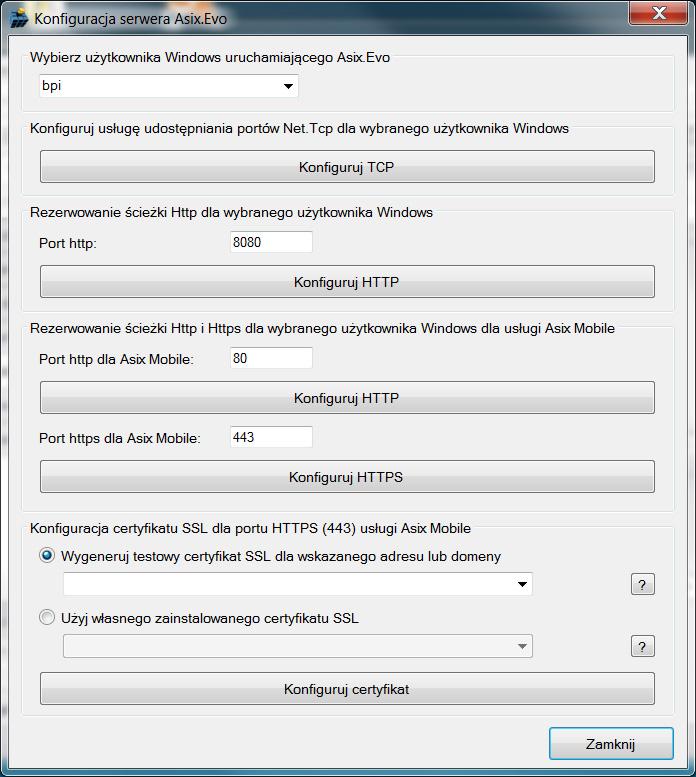696x777 pixels.
Task: Click the Konfiguruj certyfikat button
Action: [347, 689]
